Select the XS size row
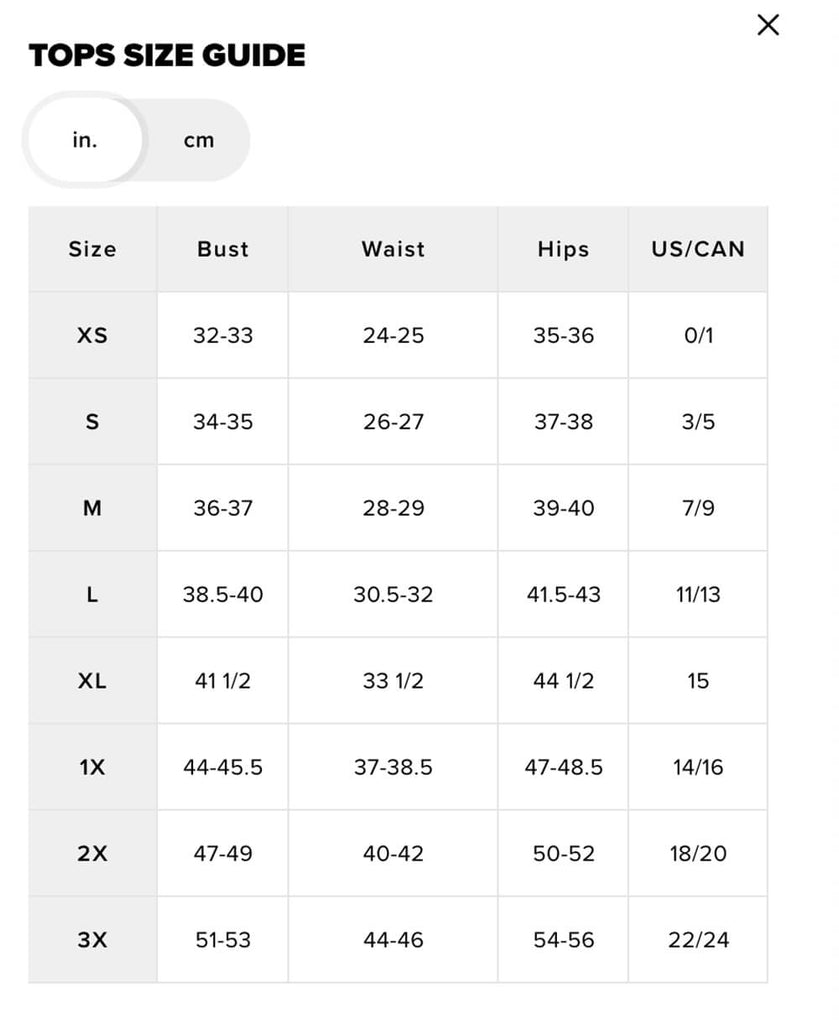Viewport: 839px width, 1024px height. (x=92, y=335)
